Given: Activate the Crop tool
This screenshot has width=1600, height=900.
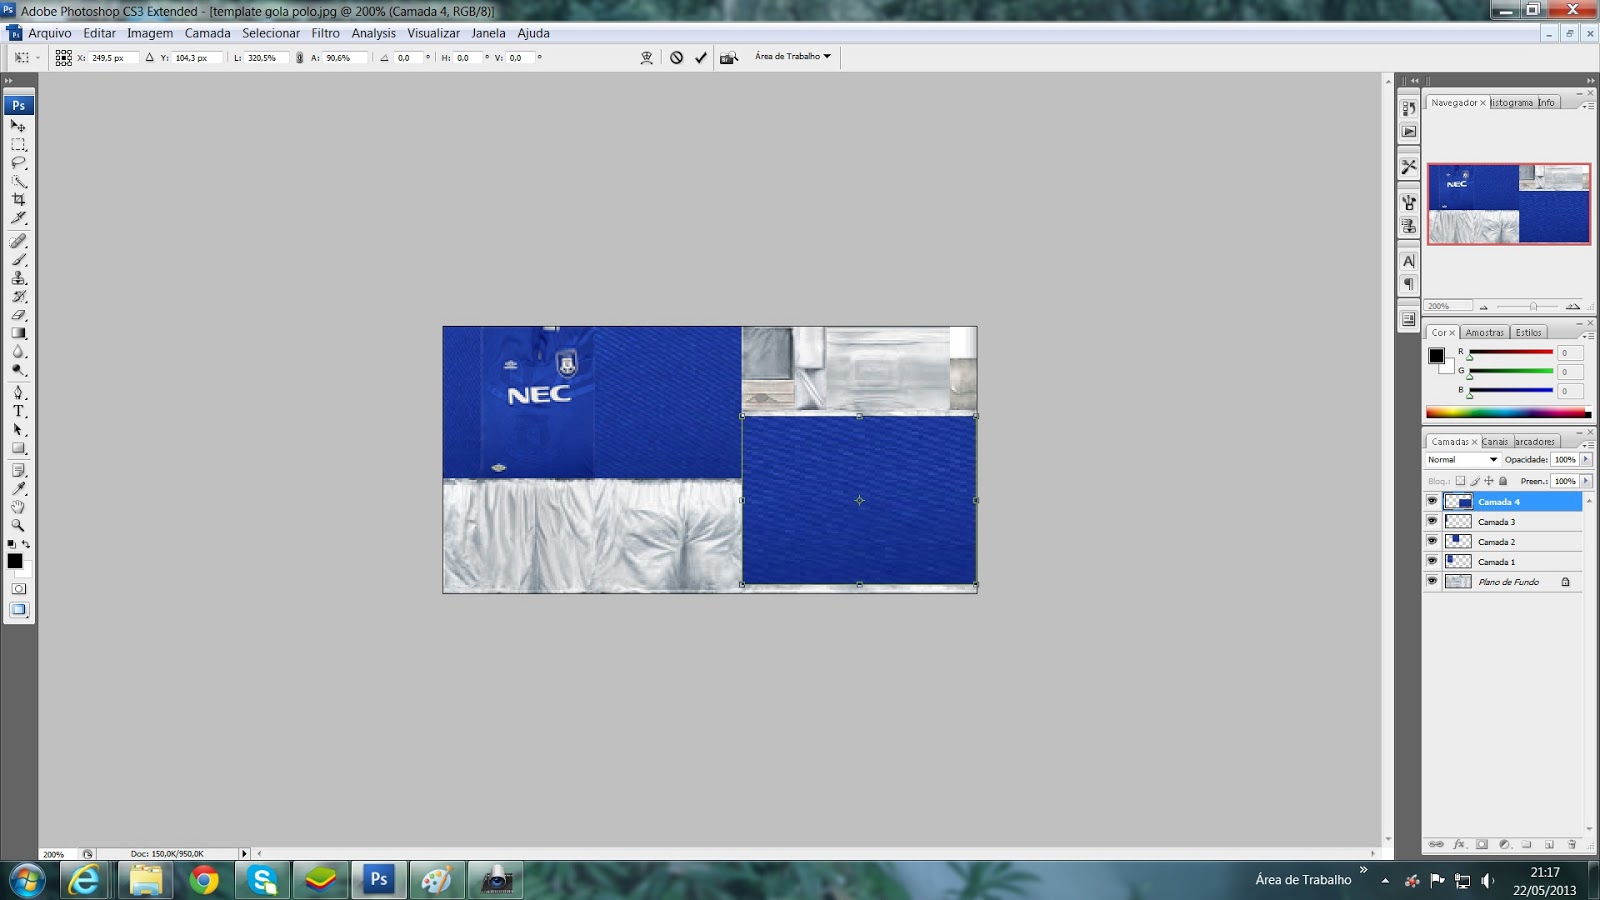Looking at the screenshot, I should (18, 199).
